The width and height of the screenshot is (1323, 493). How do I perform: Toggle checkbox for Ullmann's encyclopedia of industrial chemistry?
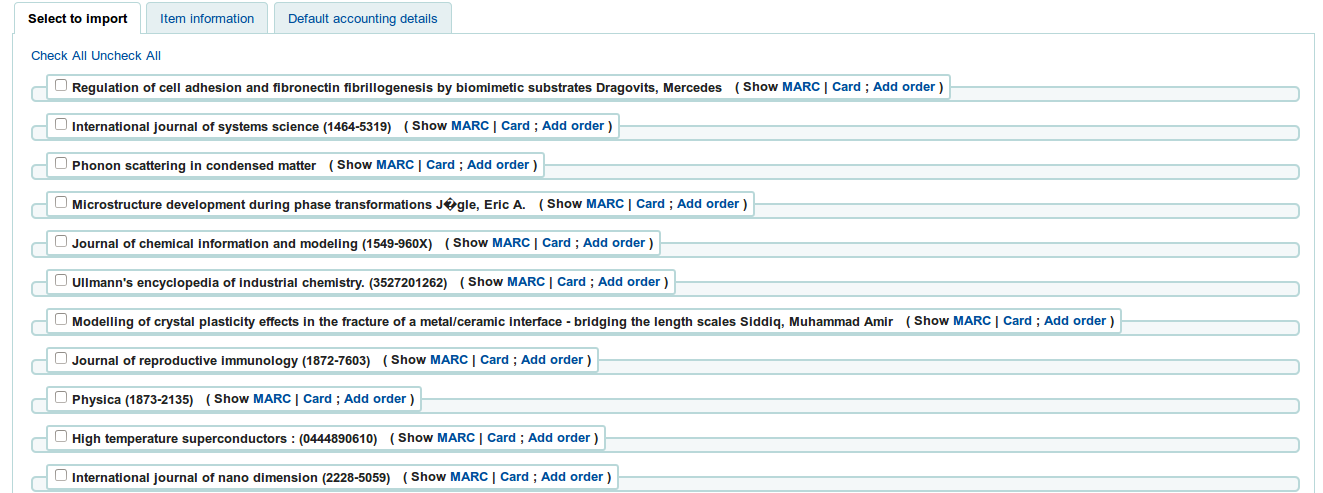[61, 280]
